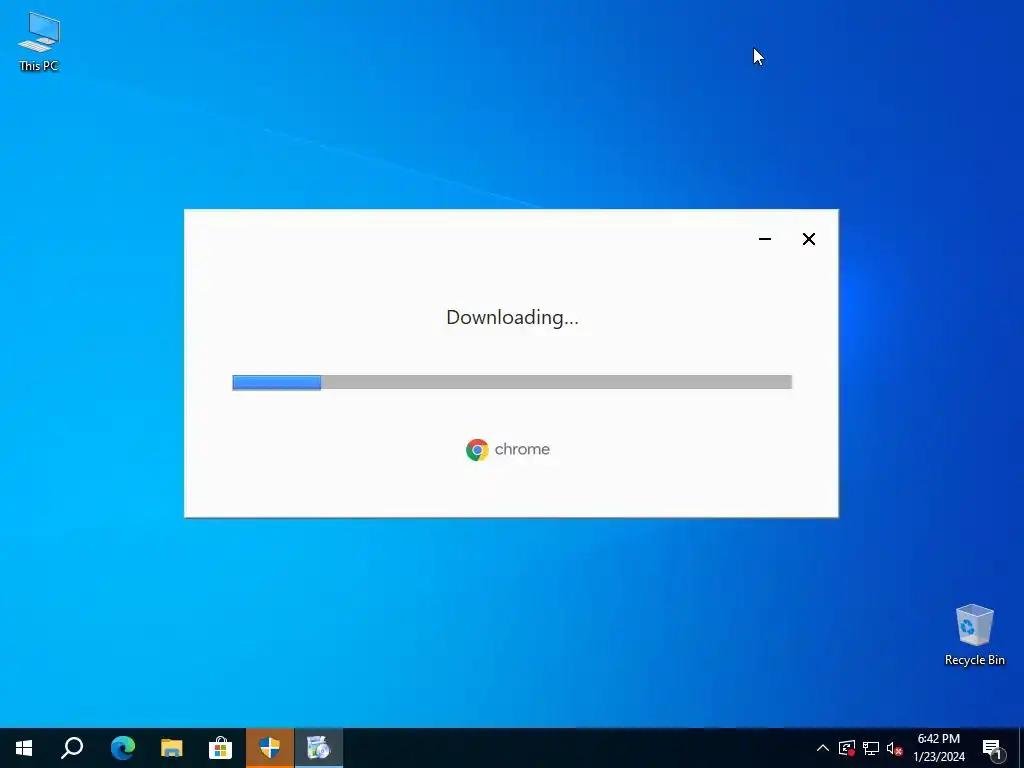Viewport: 1024px width, 768px height.
Task: Open the muted volume tray icon
Action: coord(894,748)
